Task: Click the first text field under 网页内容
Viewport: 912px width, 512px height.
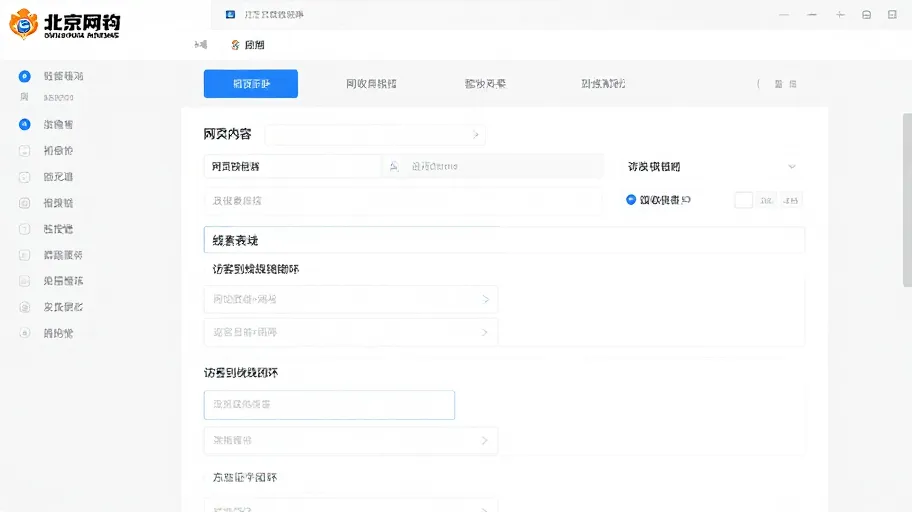Action: 293,166
